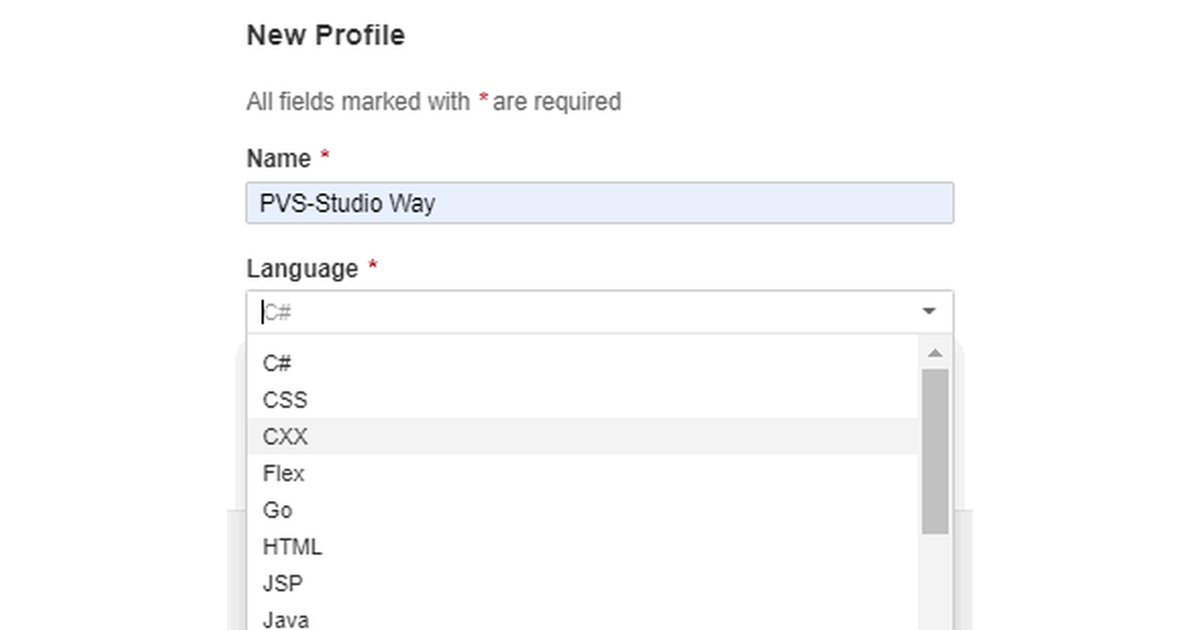Screen dimensions: 1200x630
Task: Collapse the Language dropdown with its arrow
Action: point(929,311)
